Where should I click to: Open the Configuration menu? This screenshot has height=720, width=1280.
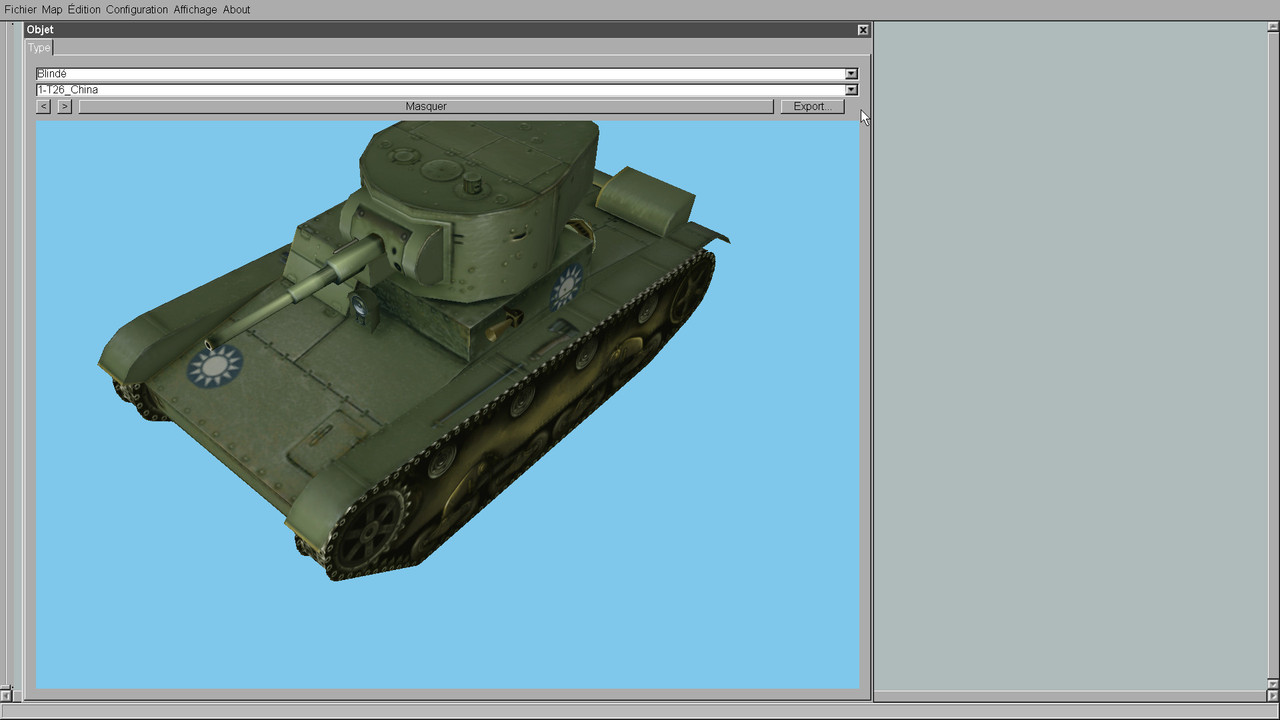point(137,9)
